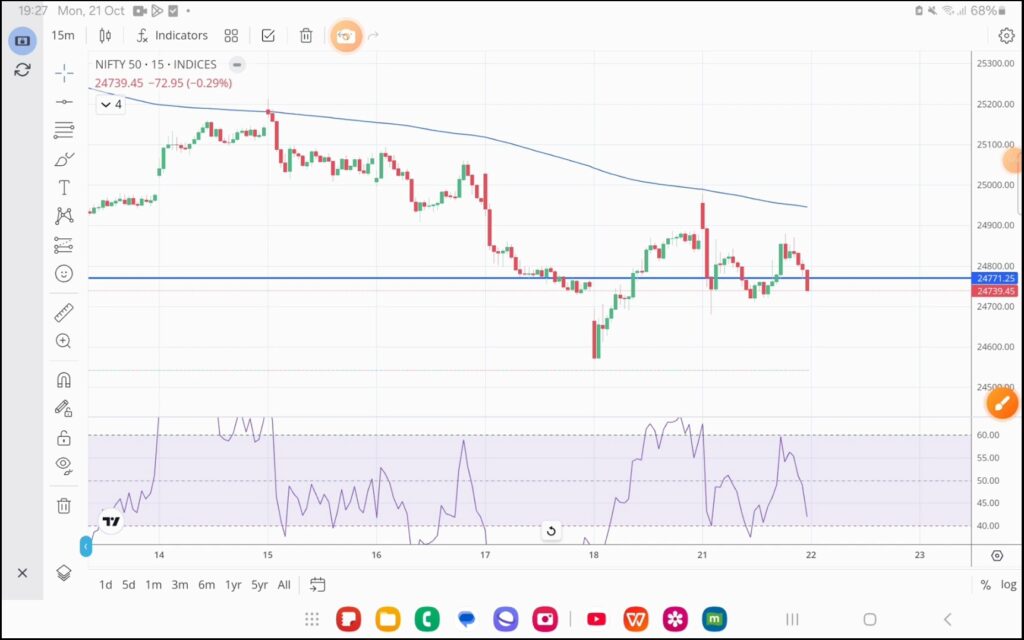Viewport: 1024px width, 640px height.
Task: Select the blue 24771.25 price label
Action: coord(995,278)
